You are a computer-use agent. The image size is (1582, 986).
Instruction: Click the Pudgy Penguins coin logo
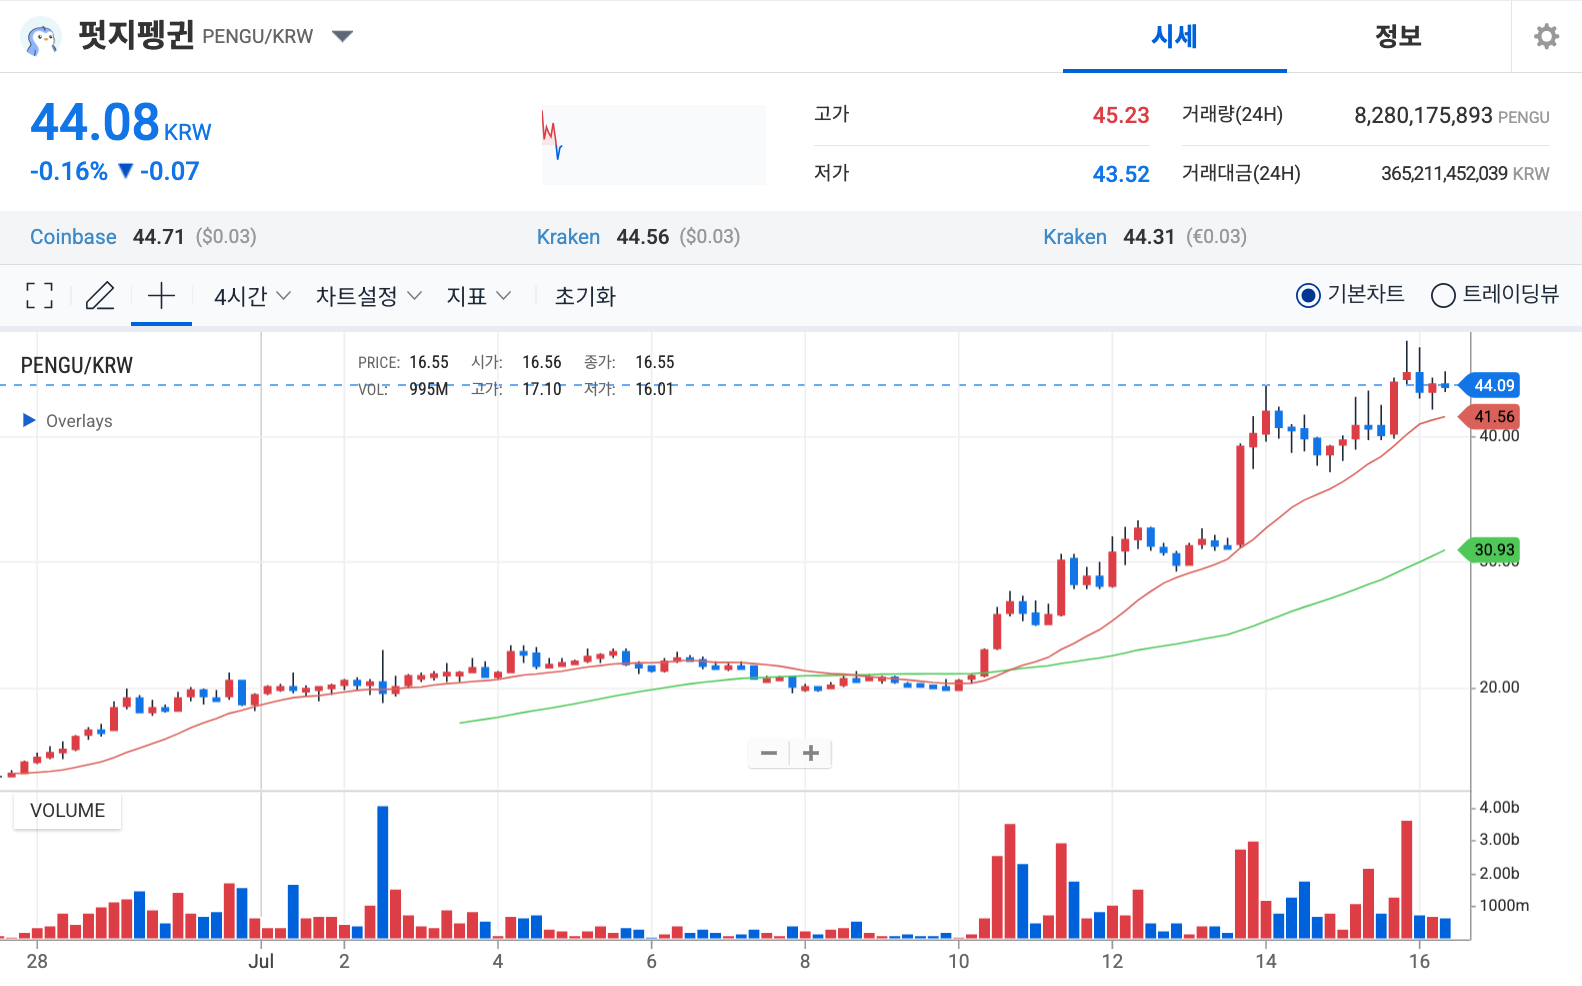point(41,37)
